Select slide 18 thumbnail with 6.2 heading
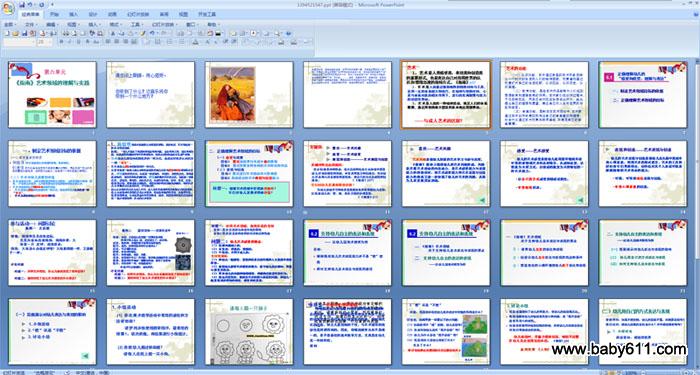This screenshot has width=700, height=375. (348, 252)
